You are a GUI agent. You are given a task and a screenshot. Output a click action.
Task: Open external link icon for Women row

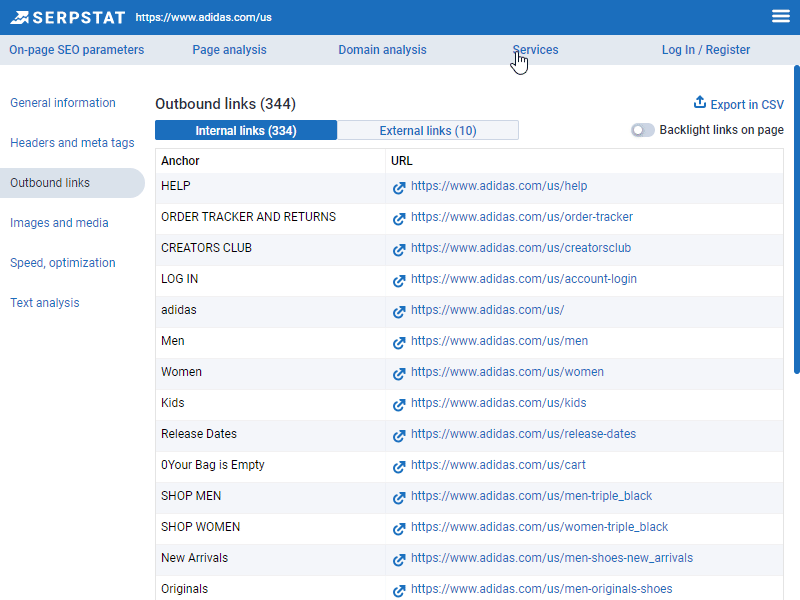pos(399,373)
